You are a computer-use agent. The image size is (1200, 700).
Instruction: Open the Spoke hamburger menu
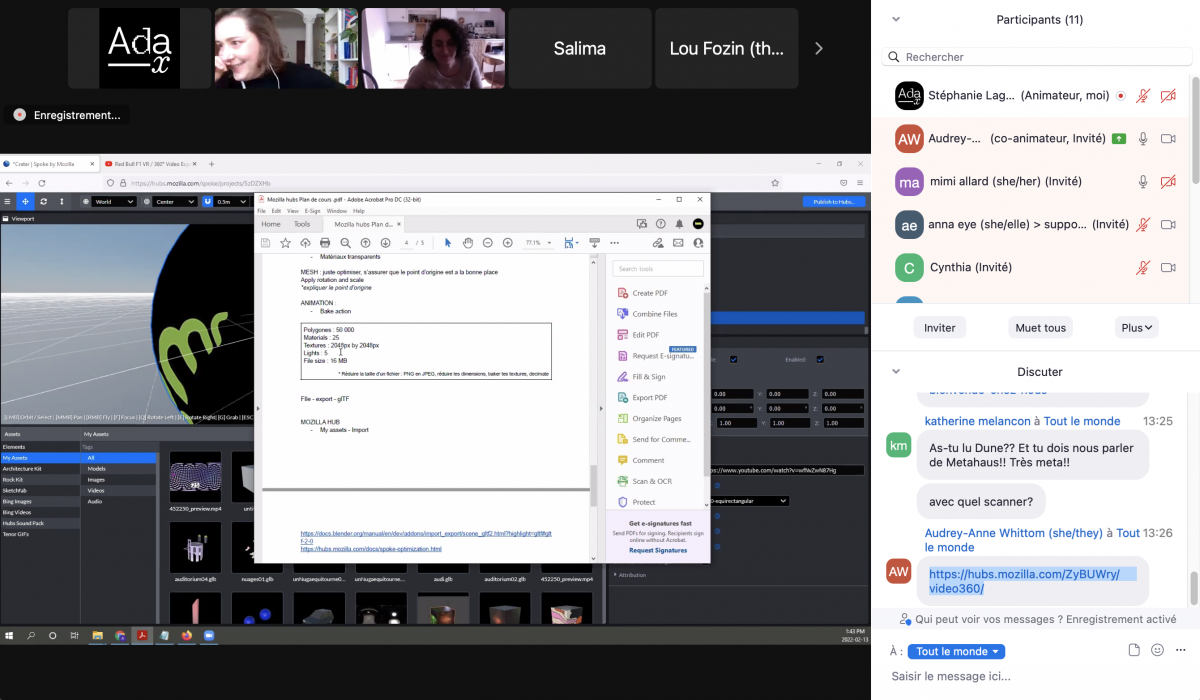(x=7, y=201)
